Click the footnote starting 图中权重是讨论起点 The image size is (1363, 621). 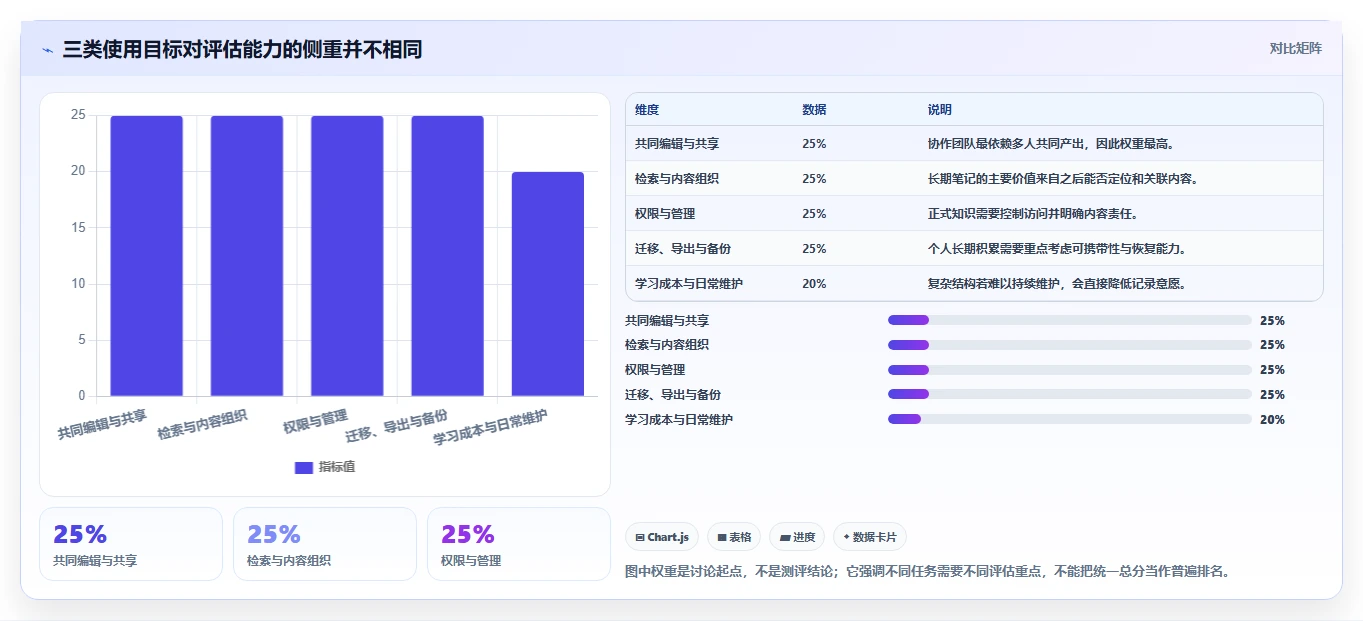point(927,572)
